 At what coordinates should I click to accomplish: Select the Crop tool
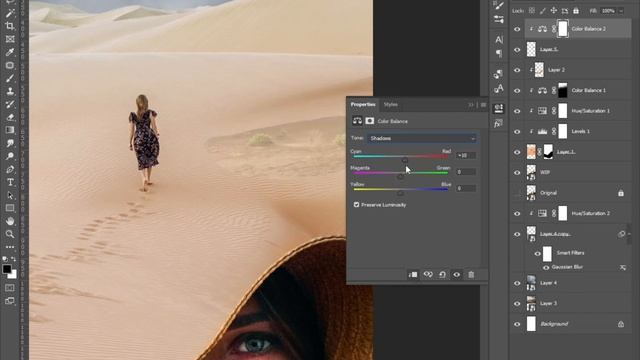pyautogui.click(x=10, y=26)
